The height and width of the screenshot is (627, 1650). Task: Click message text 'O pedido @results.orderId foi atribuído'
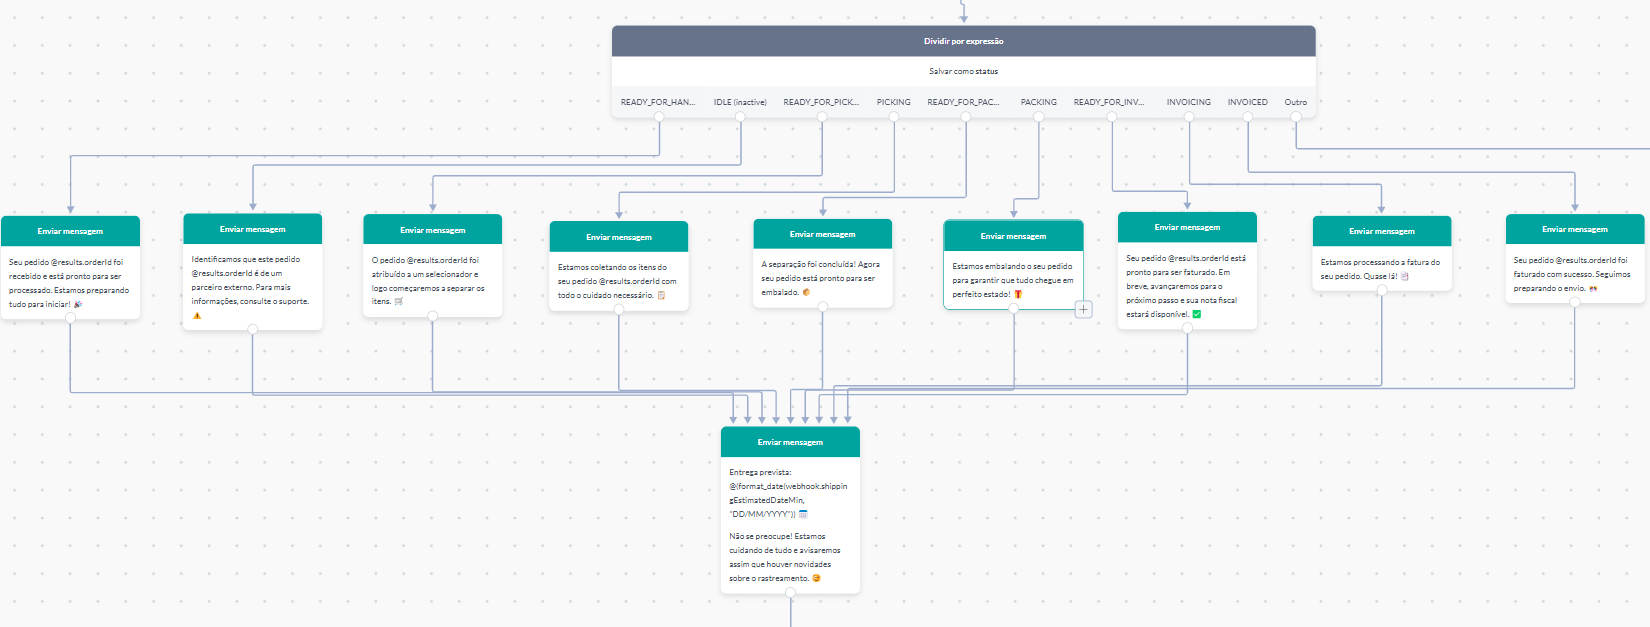(x=428, y=280)
